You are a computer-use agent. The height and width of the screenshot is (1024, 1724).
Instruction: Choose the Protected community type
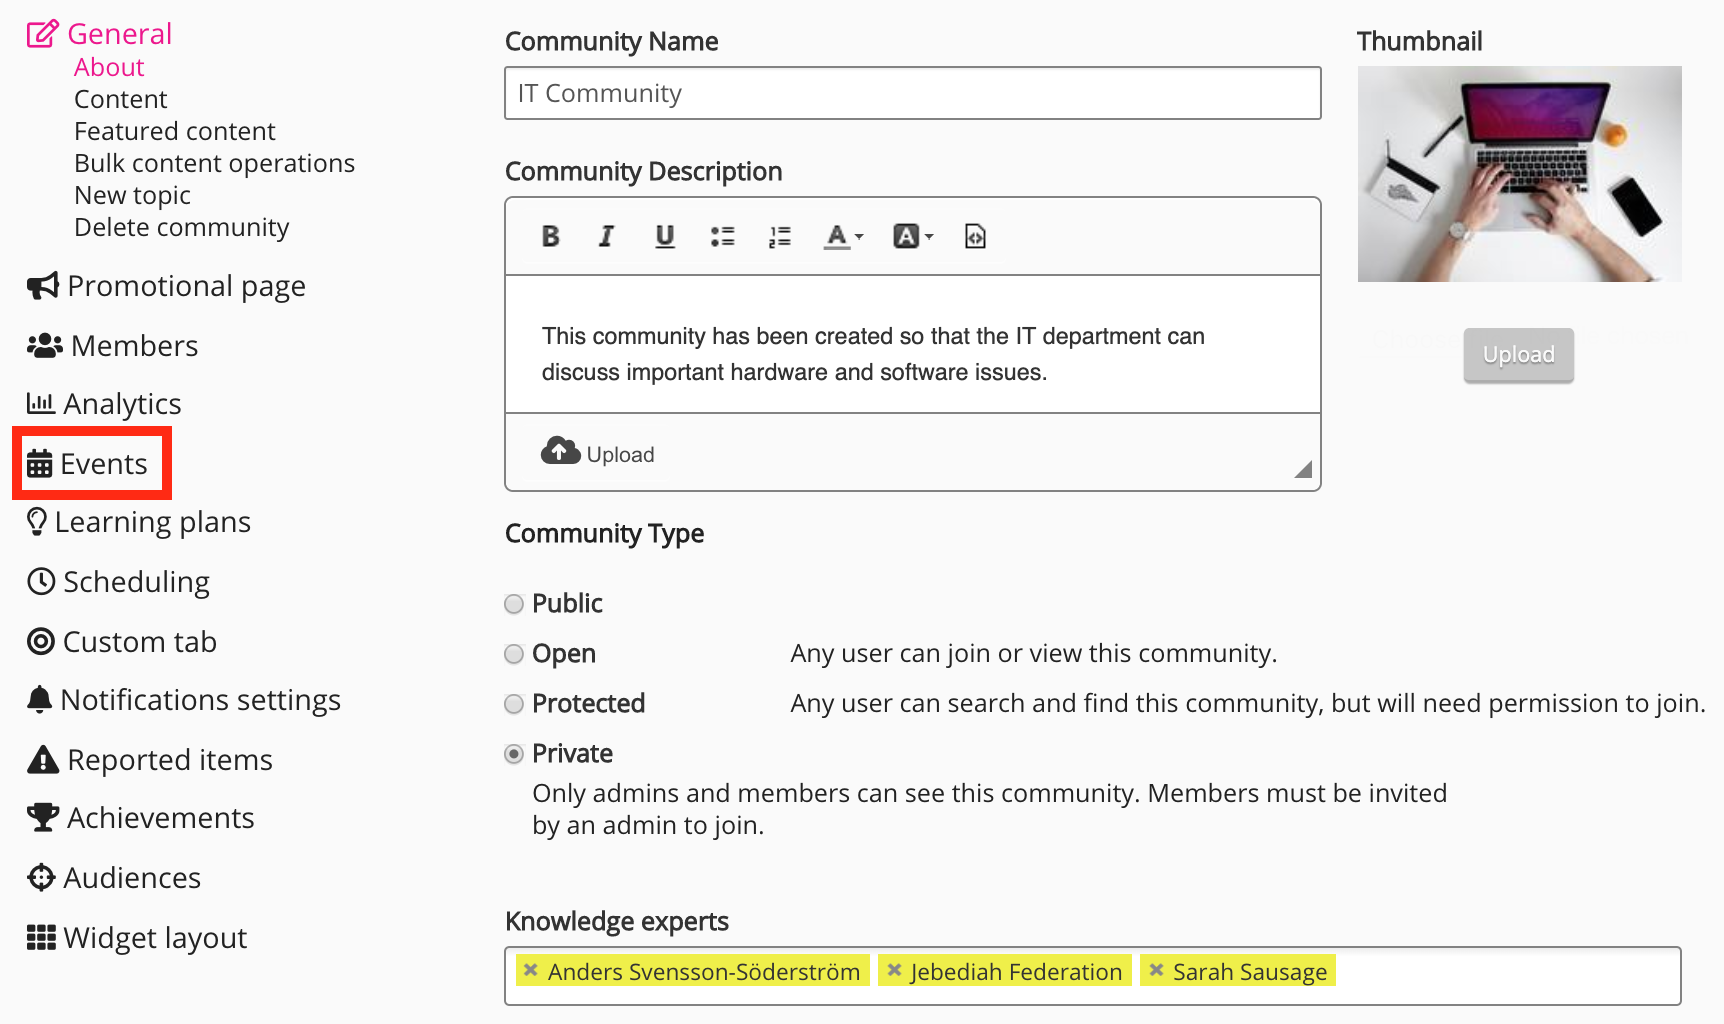tap(514, 704)
